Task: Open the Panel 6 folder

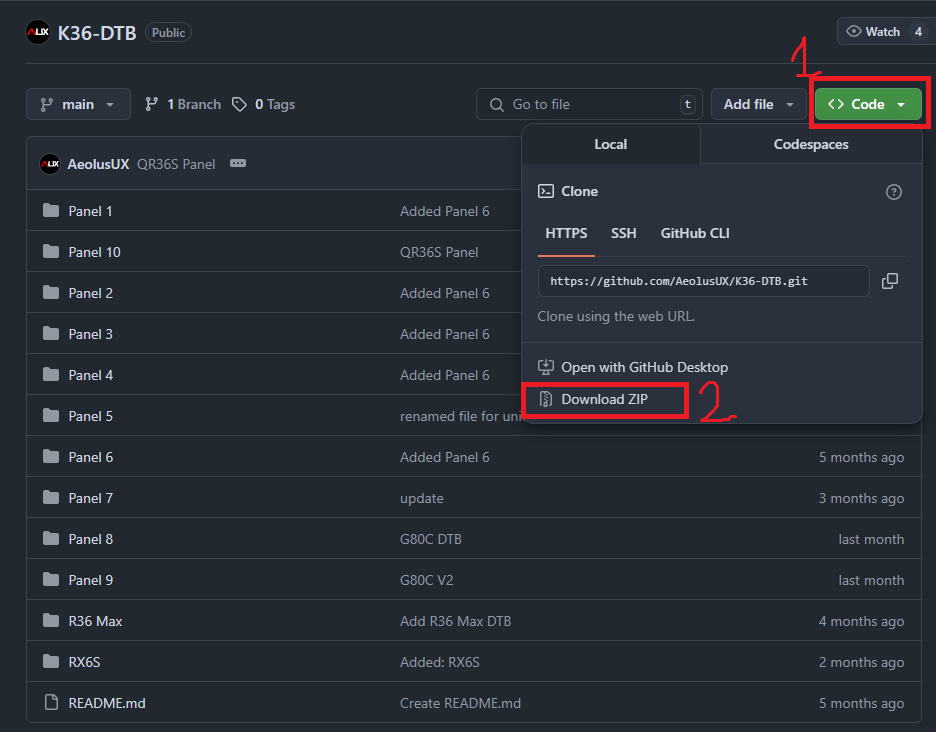Action: (90, 457)
